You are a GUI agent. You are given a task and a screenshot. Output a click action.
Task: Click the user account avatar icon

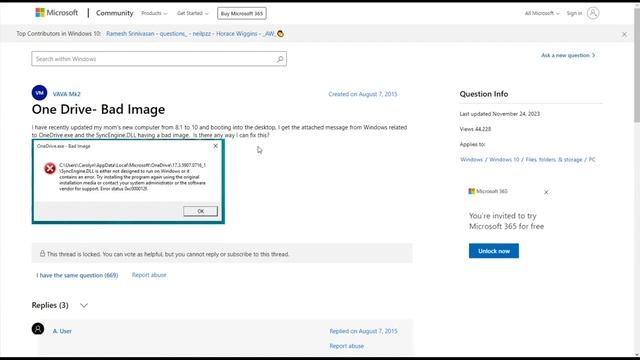pyautogui.click(x=593, y=13)
